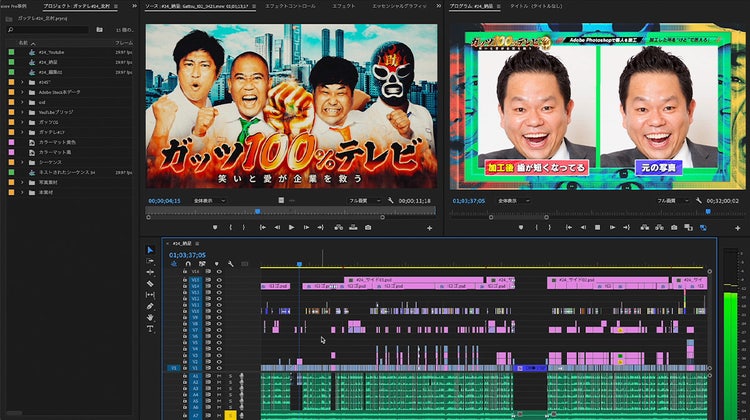Open Program monitor zoom level dropdown
Screen dimensions: 750x420
513,201
